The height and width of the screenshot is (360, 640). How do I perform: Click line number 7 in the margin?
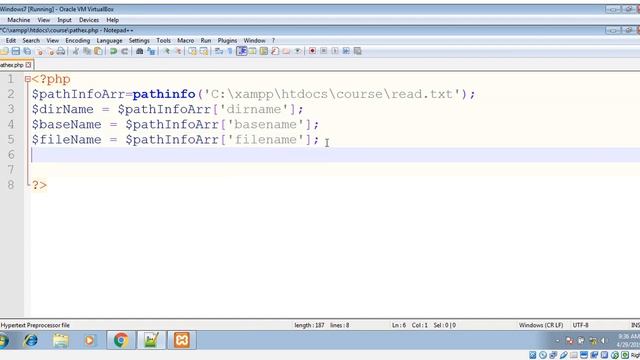point(11,170)
